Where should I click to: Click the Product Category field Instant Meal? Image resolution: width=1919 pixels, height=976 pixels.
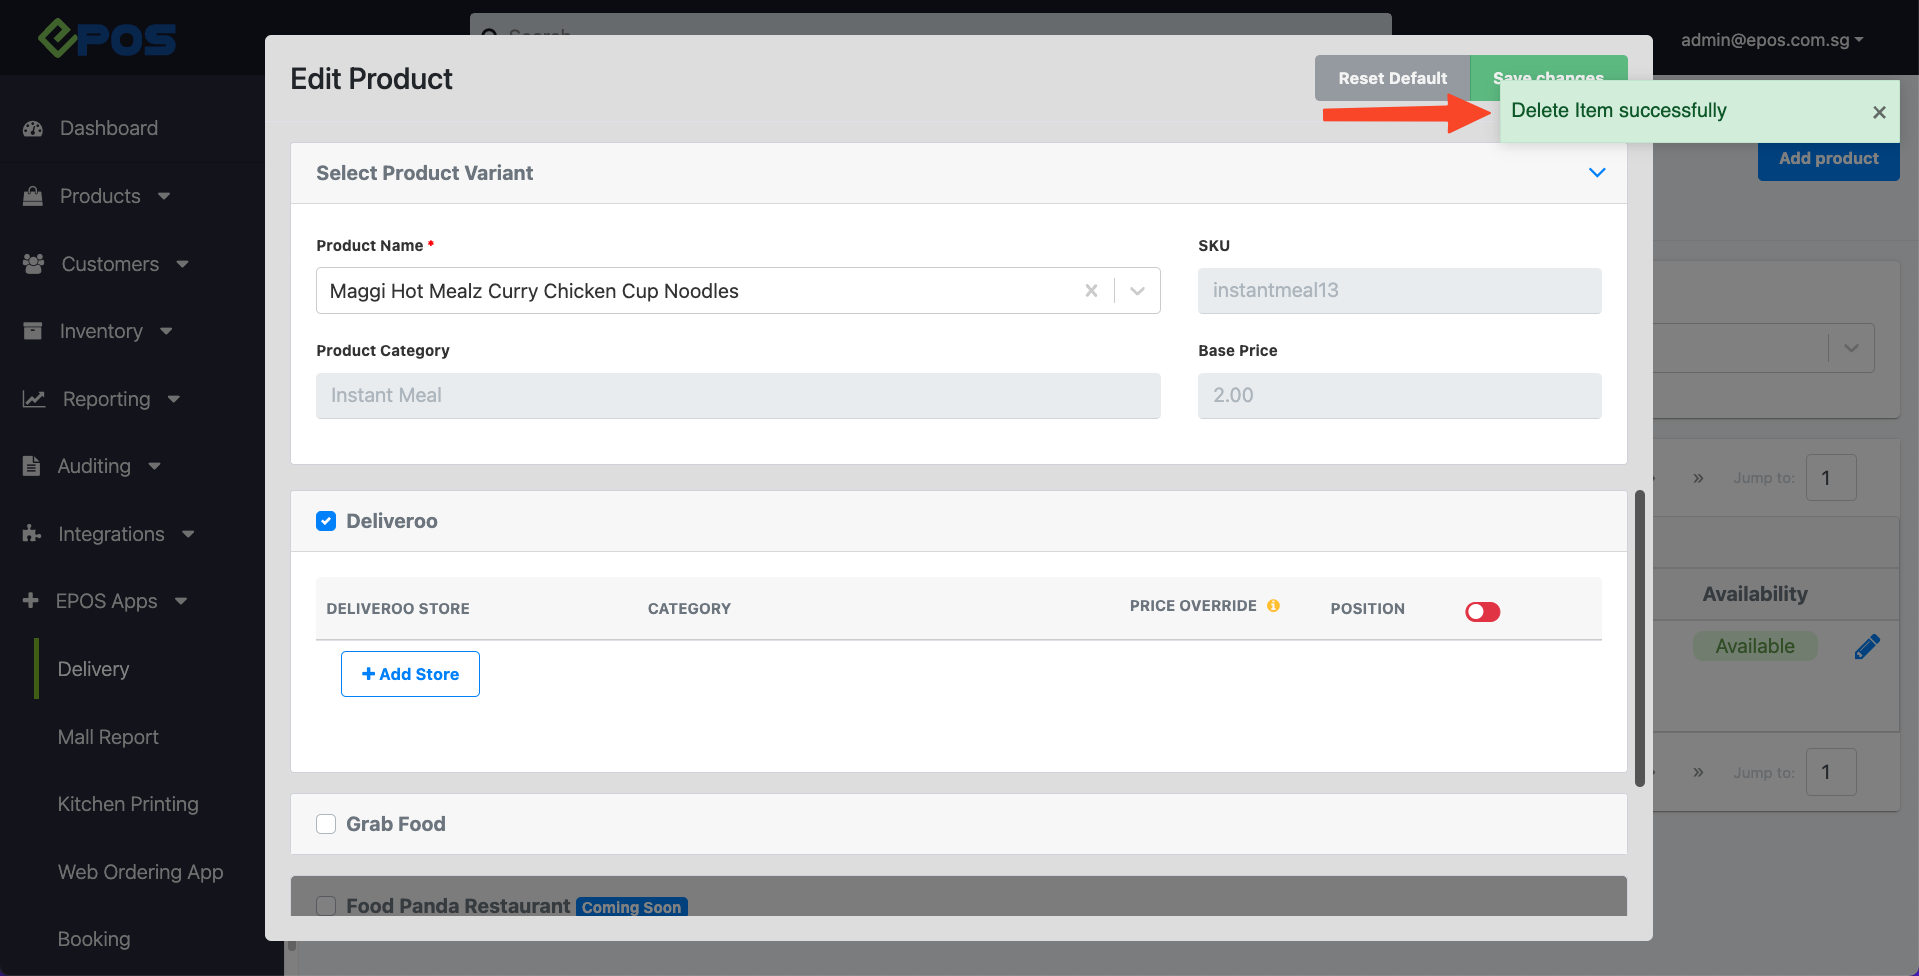tap(738, 396)
